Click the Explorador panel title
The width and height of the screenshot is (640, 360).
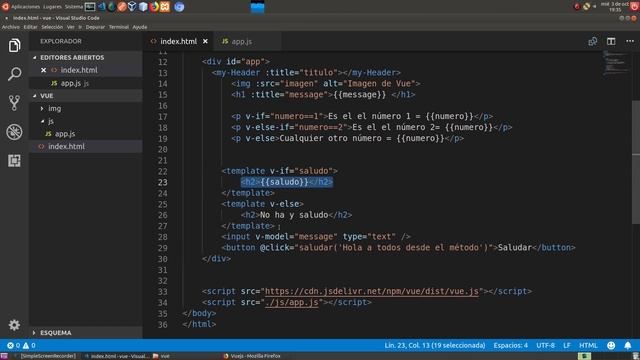[61, 41]
